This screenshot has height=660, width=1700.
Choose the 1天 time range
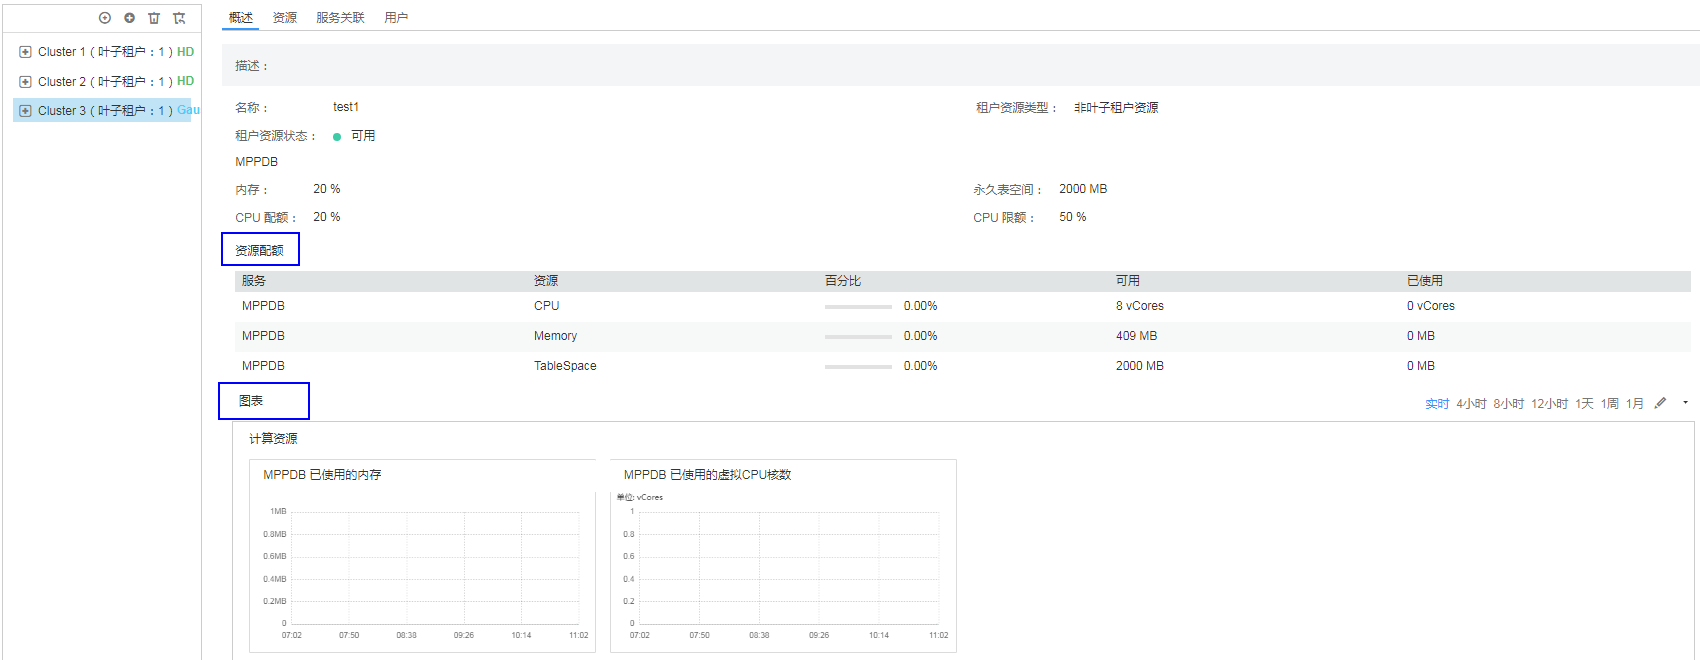(x=1584, y=404)
